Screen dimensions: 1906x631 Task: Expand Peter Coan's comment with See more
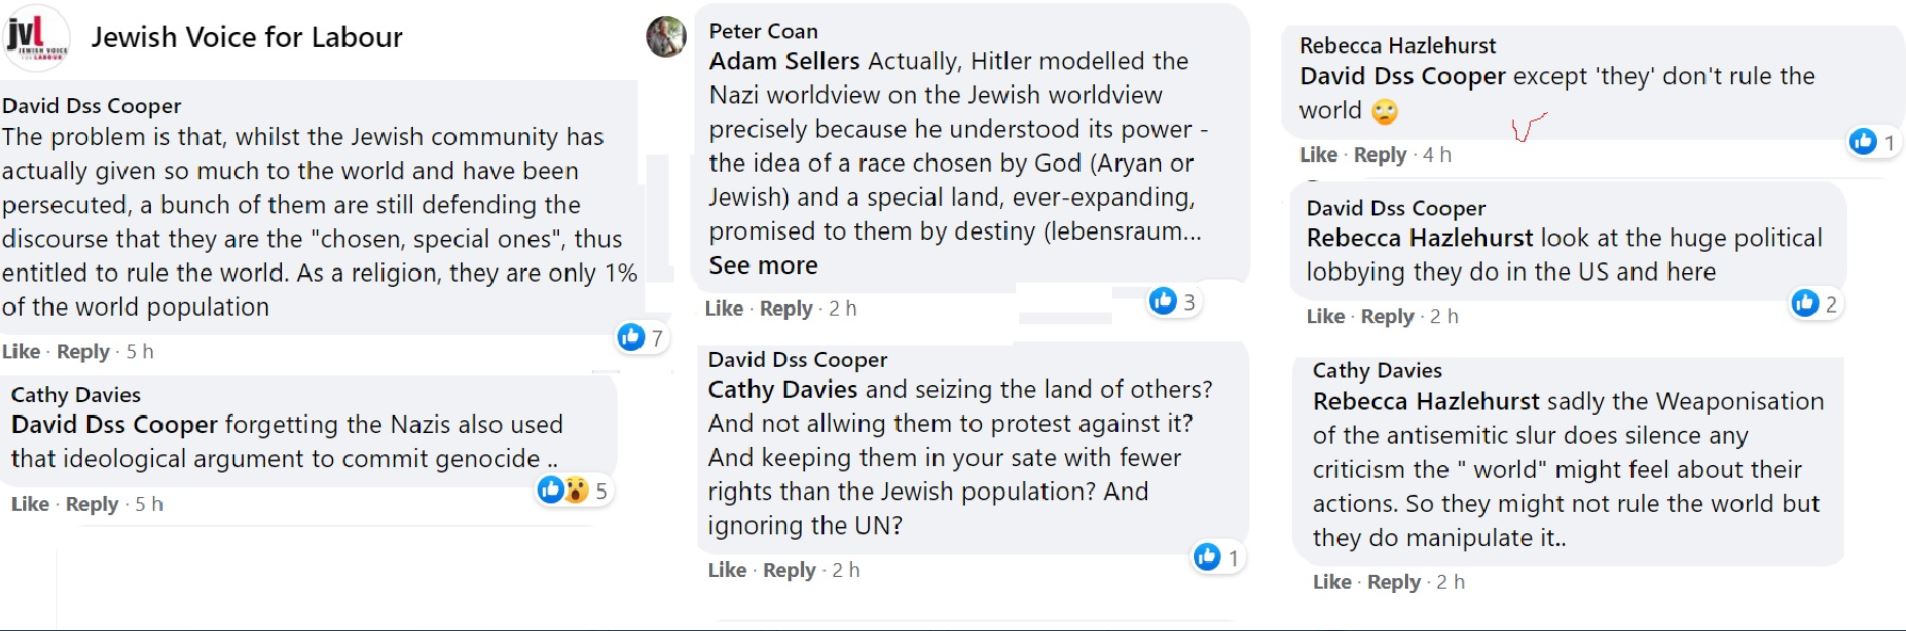tap(763, 266)
